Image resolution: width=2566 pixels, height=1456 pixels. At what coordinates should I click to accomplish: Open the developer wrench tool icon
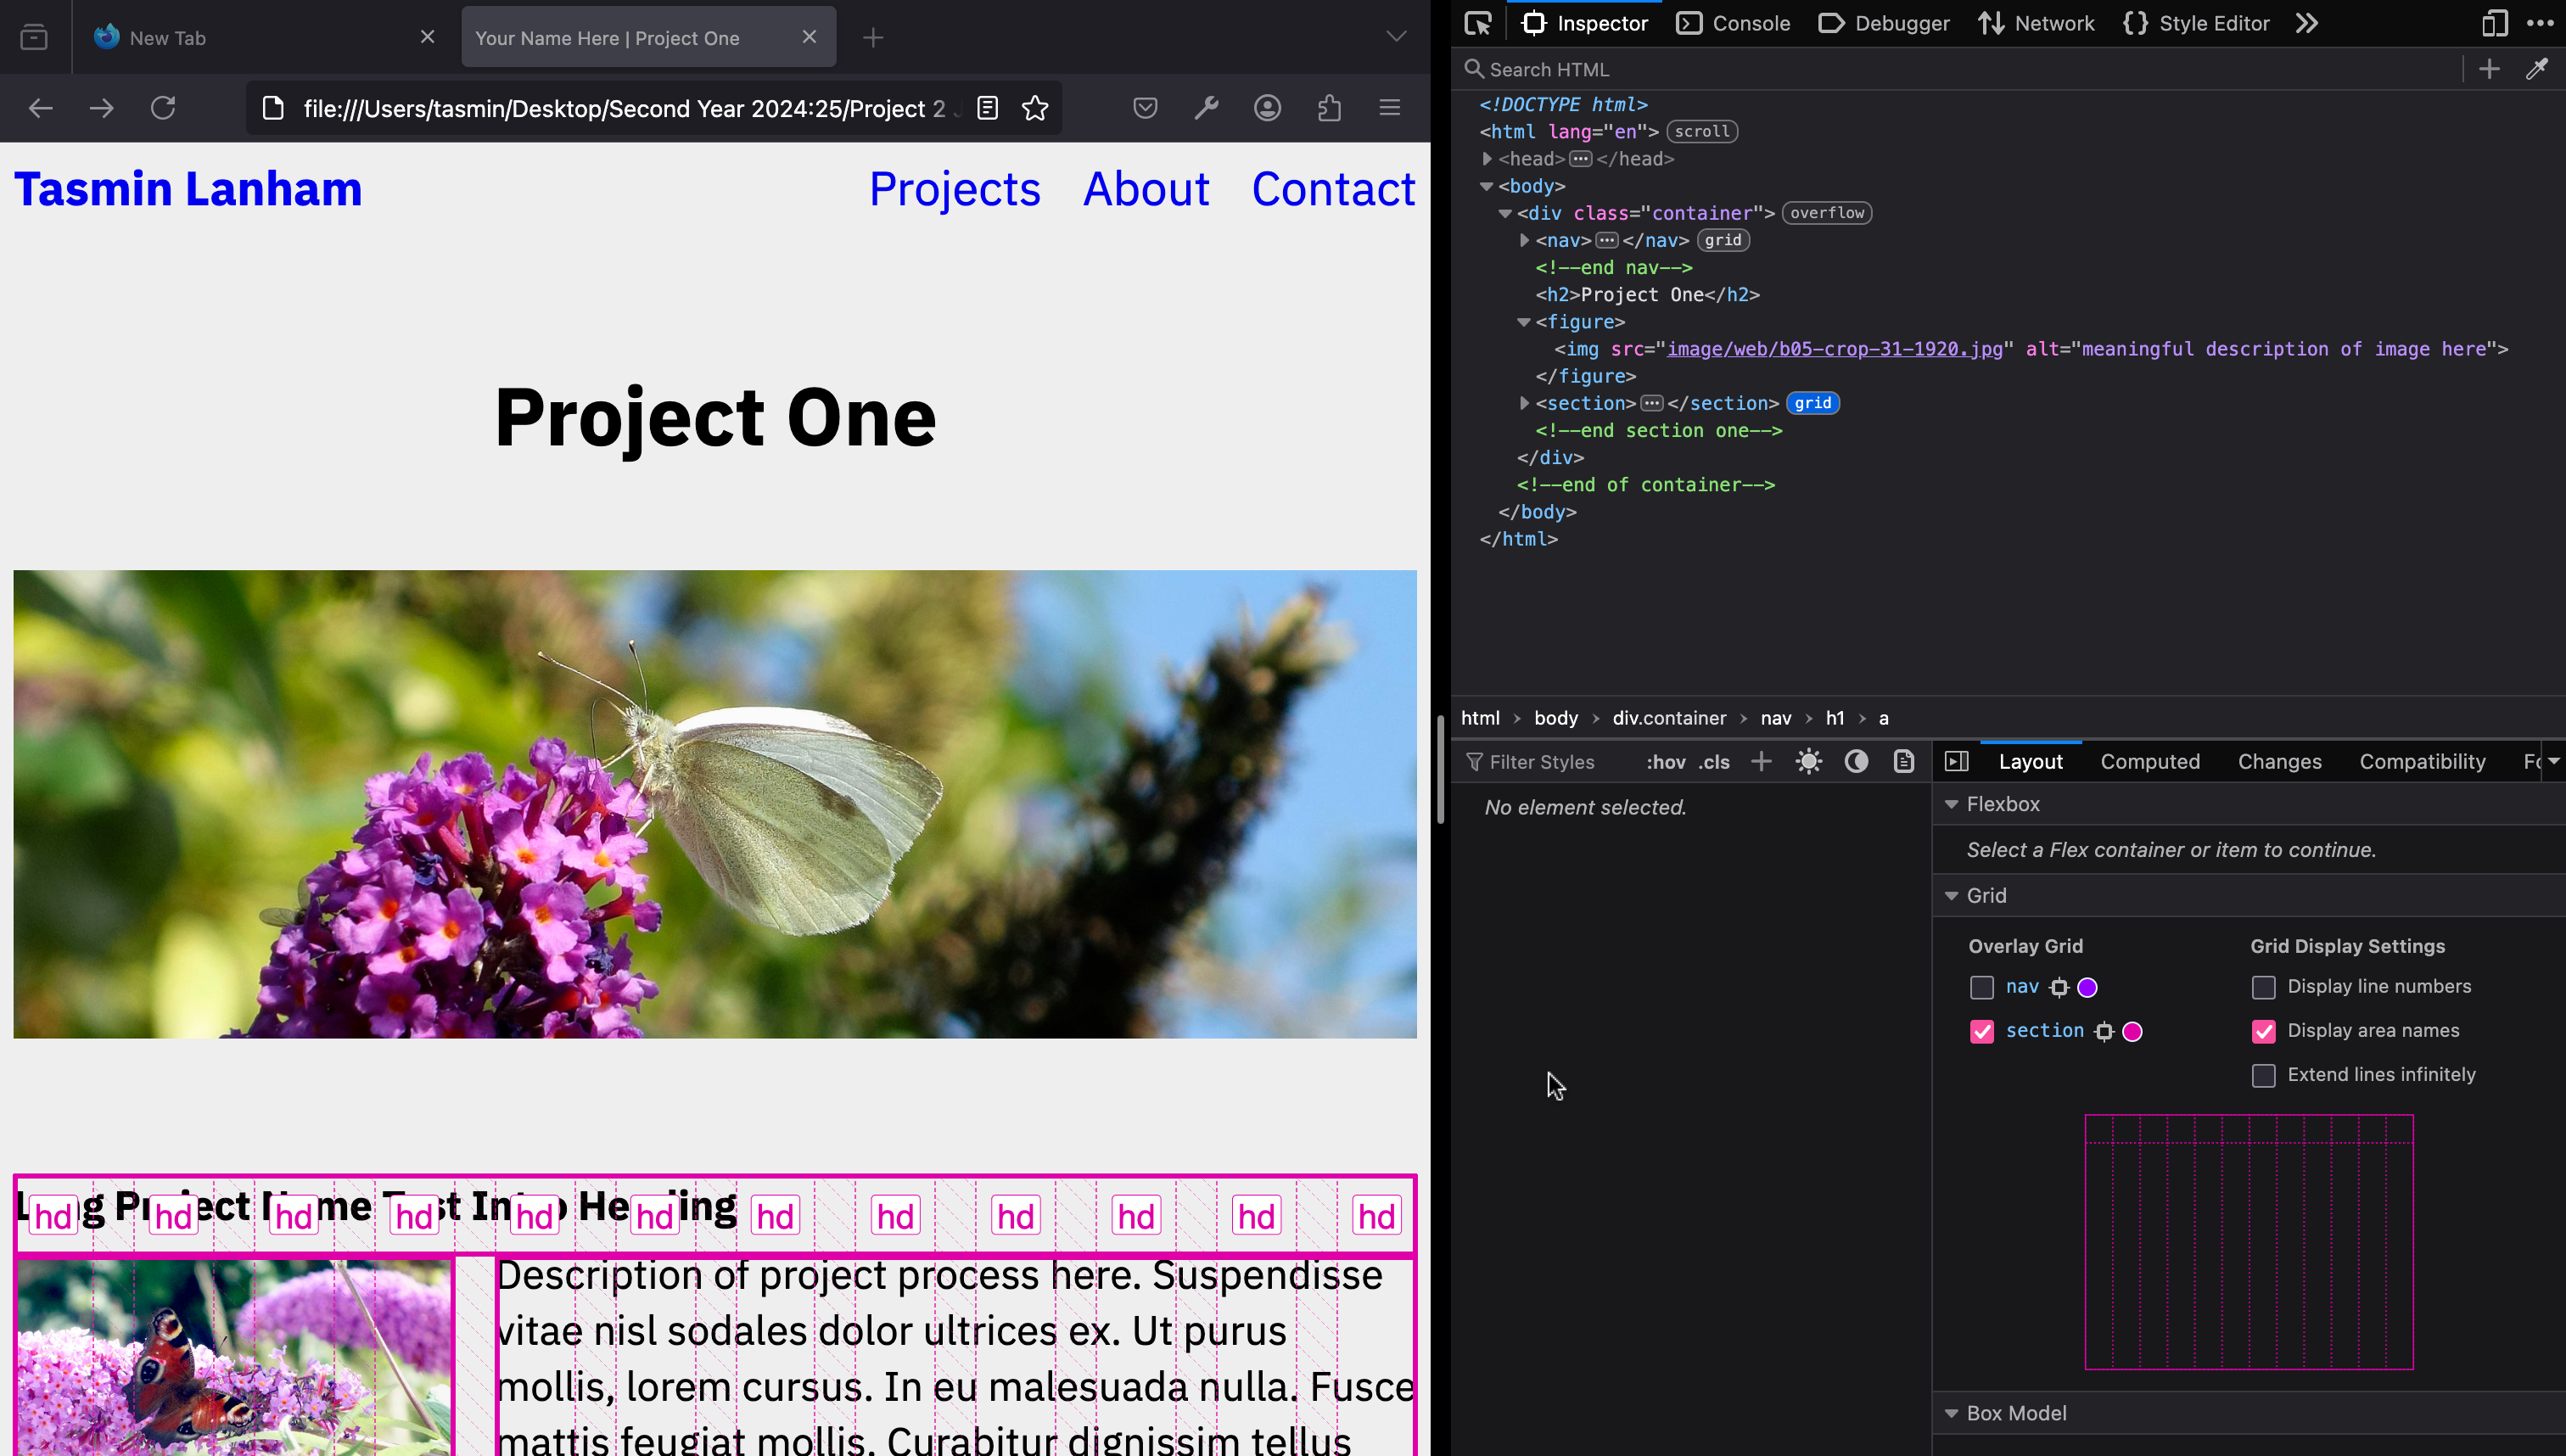click(x=1206, y=108)
